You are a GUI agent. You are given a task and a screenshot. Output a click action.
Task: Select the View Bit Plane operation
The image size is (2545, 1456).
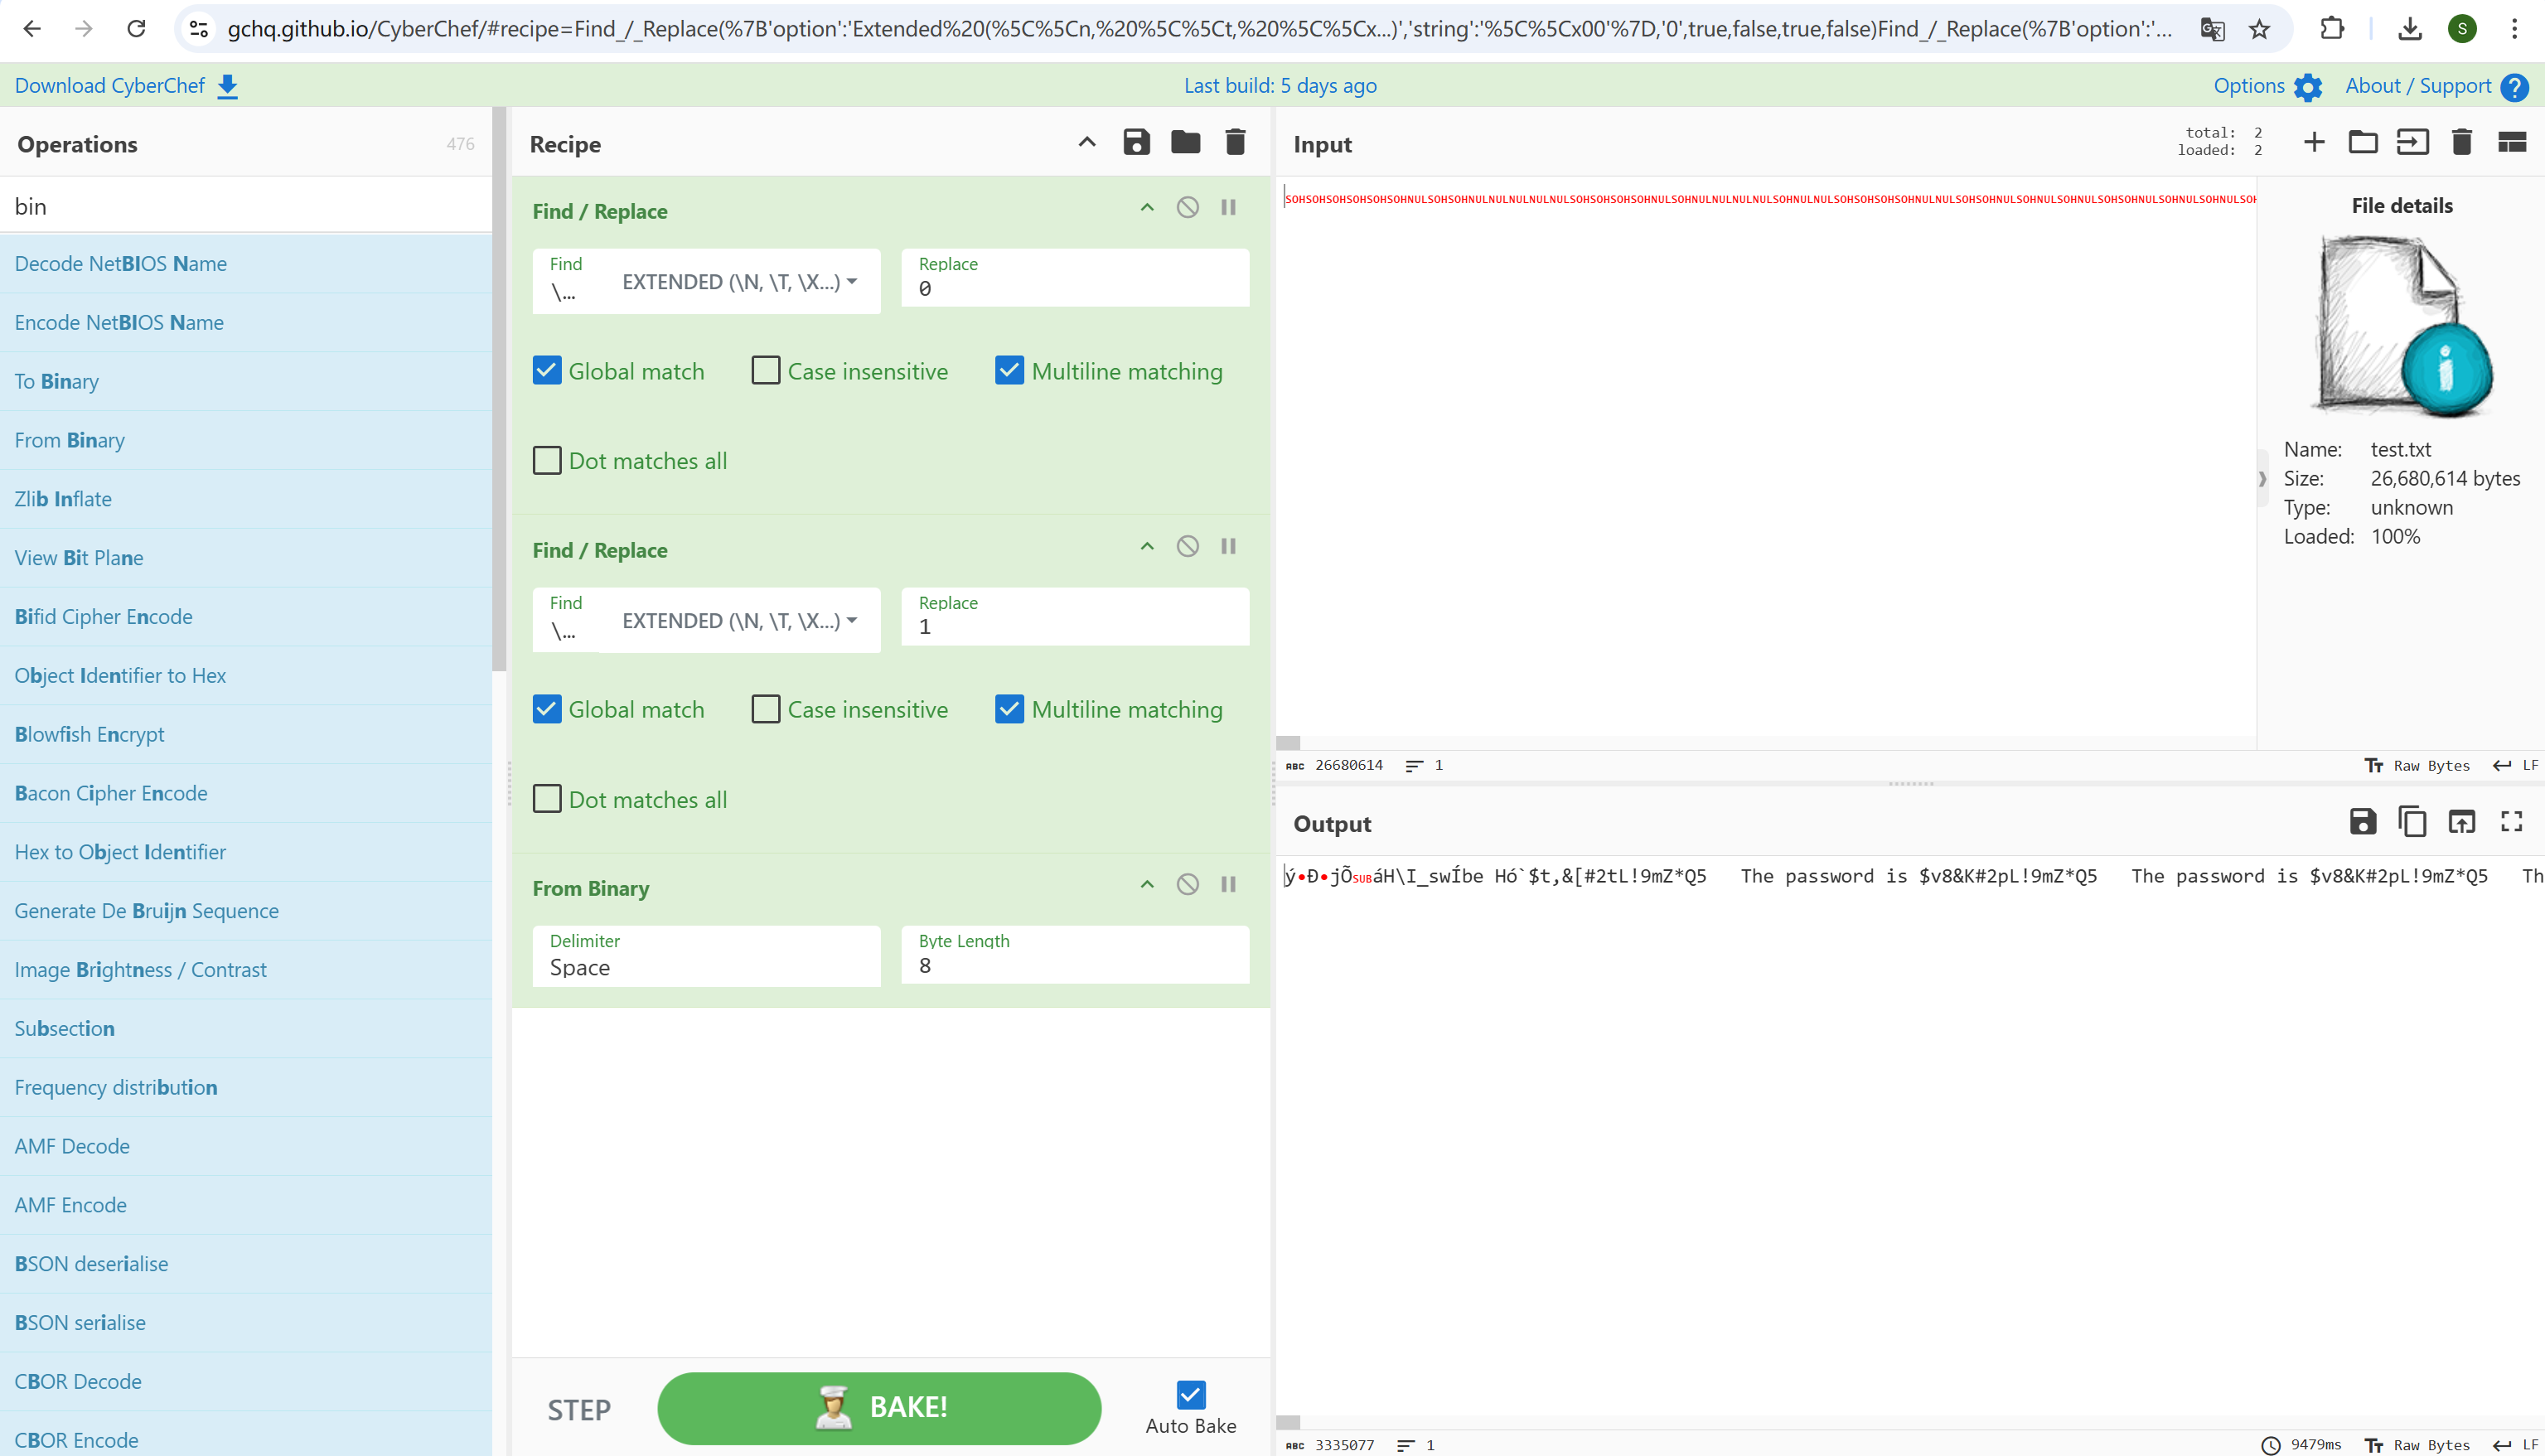(246, 558)
